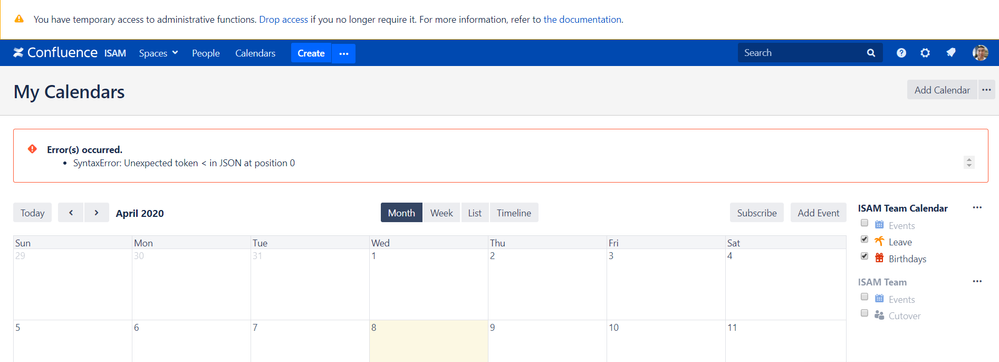Click the ISAM Team Calendar heading
999x362 pixels.
point(903,208)
